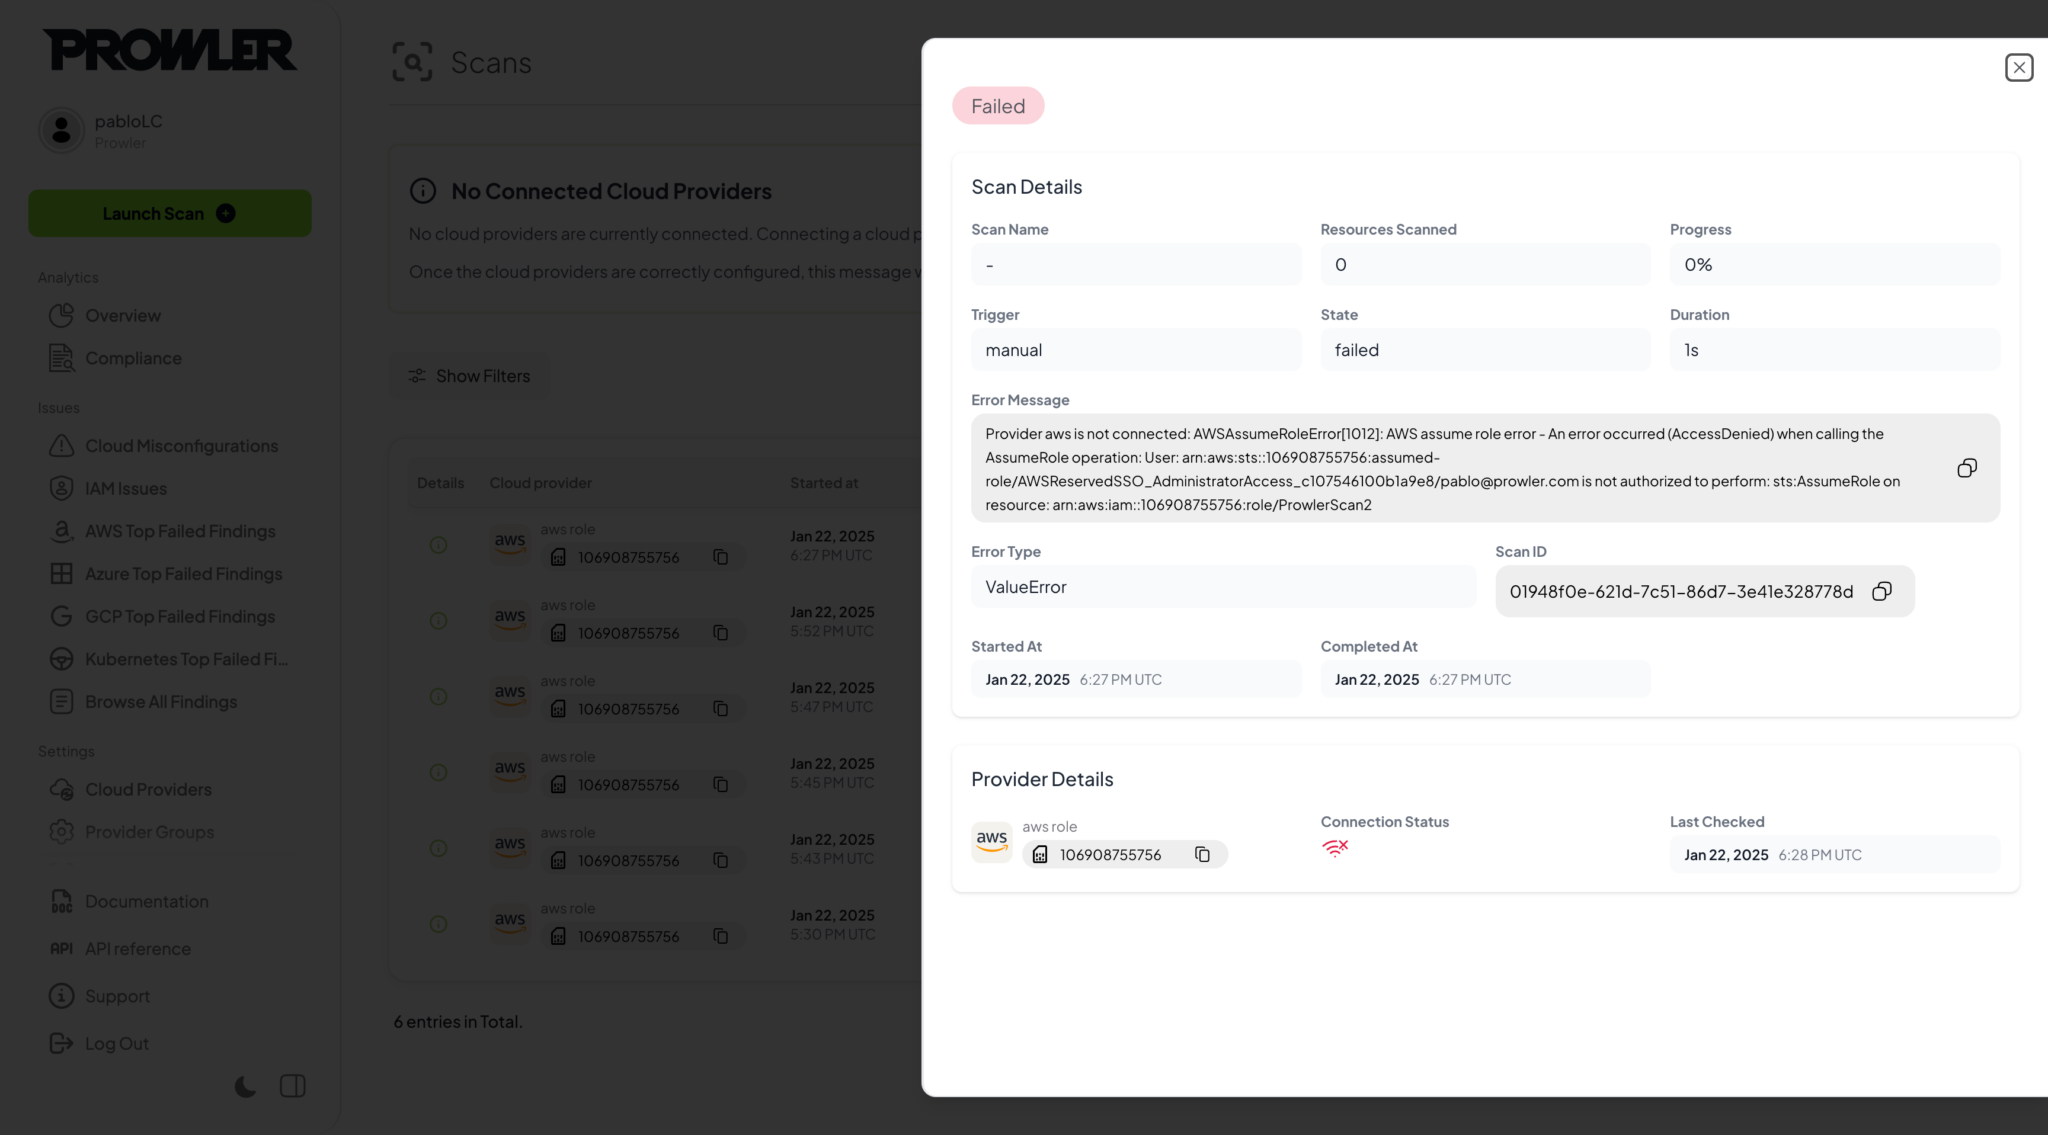Viewport: 2048px width, 1135px height.
Task: Collapse the sidebar panel toggle
Action: (293, 1086)
